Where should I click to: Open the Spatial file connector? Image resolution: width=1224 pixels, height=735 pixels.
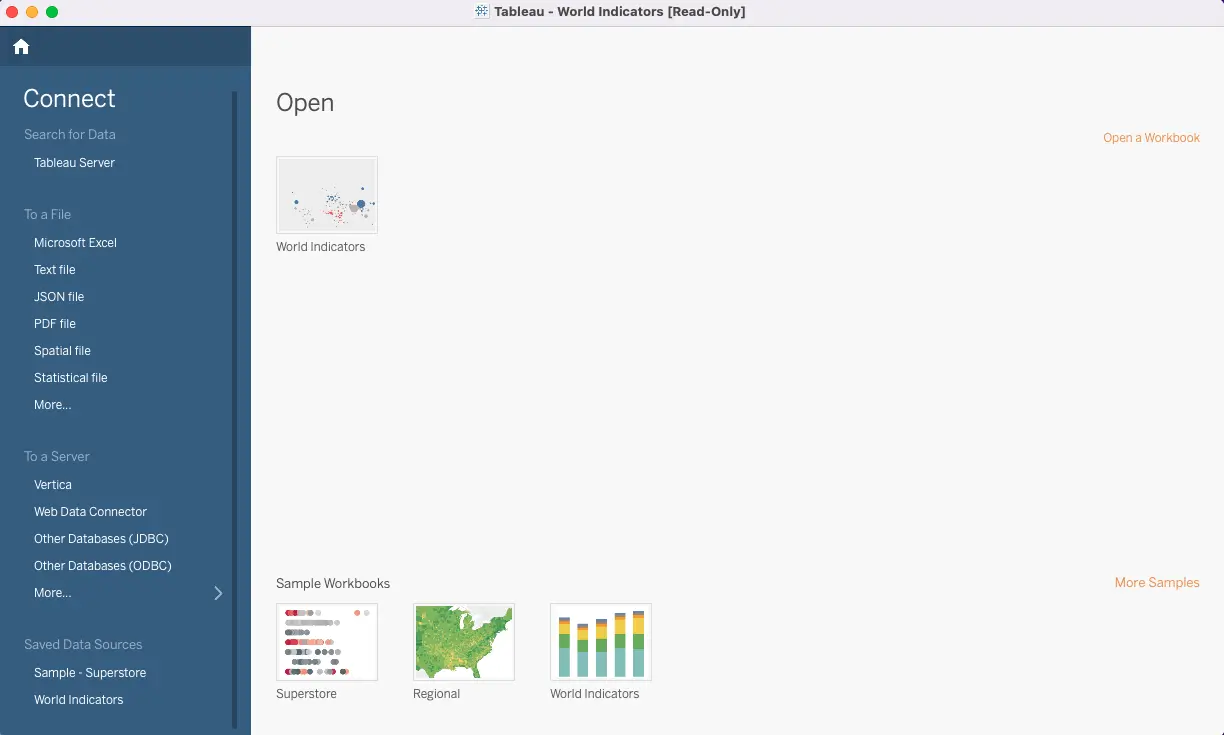(62, 350)
